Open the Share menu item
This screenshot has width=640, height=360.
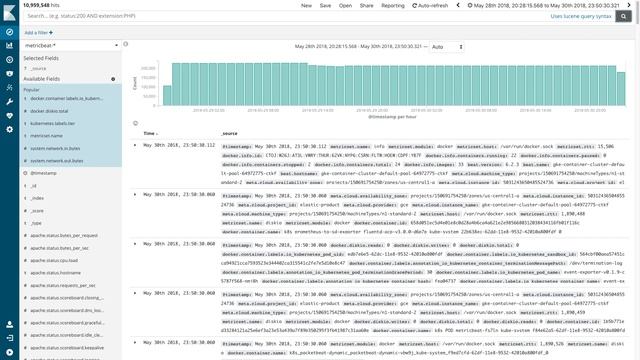(x=366, y=6)
